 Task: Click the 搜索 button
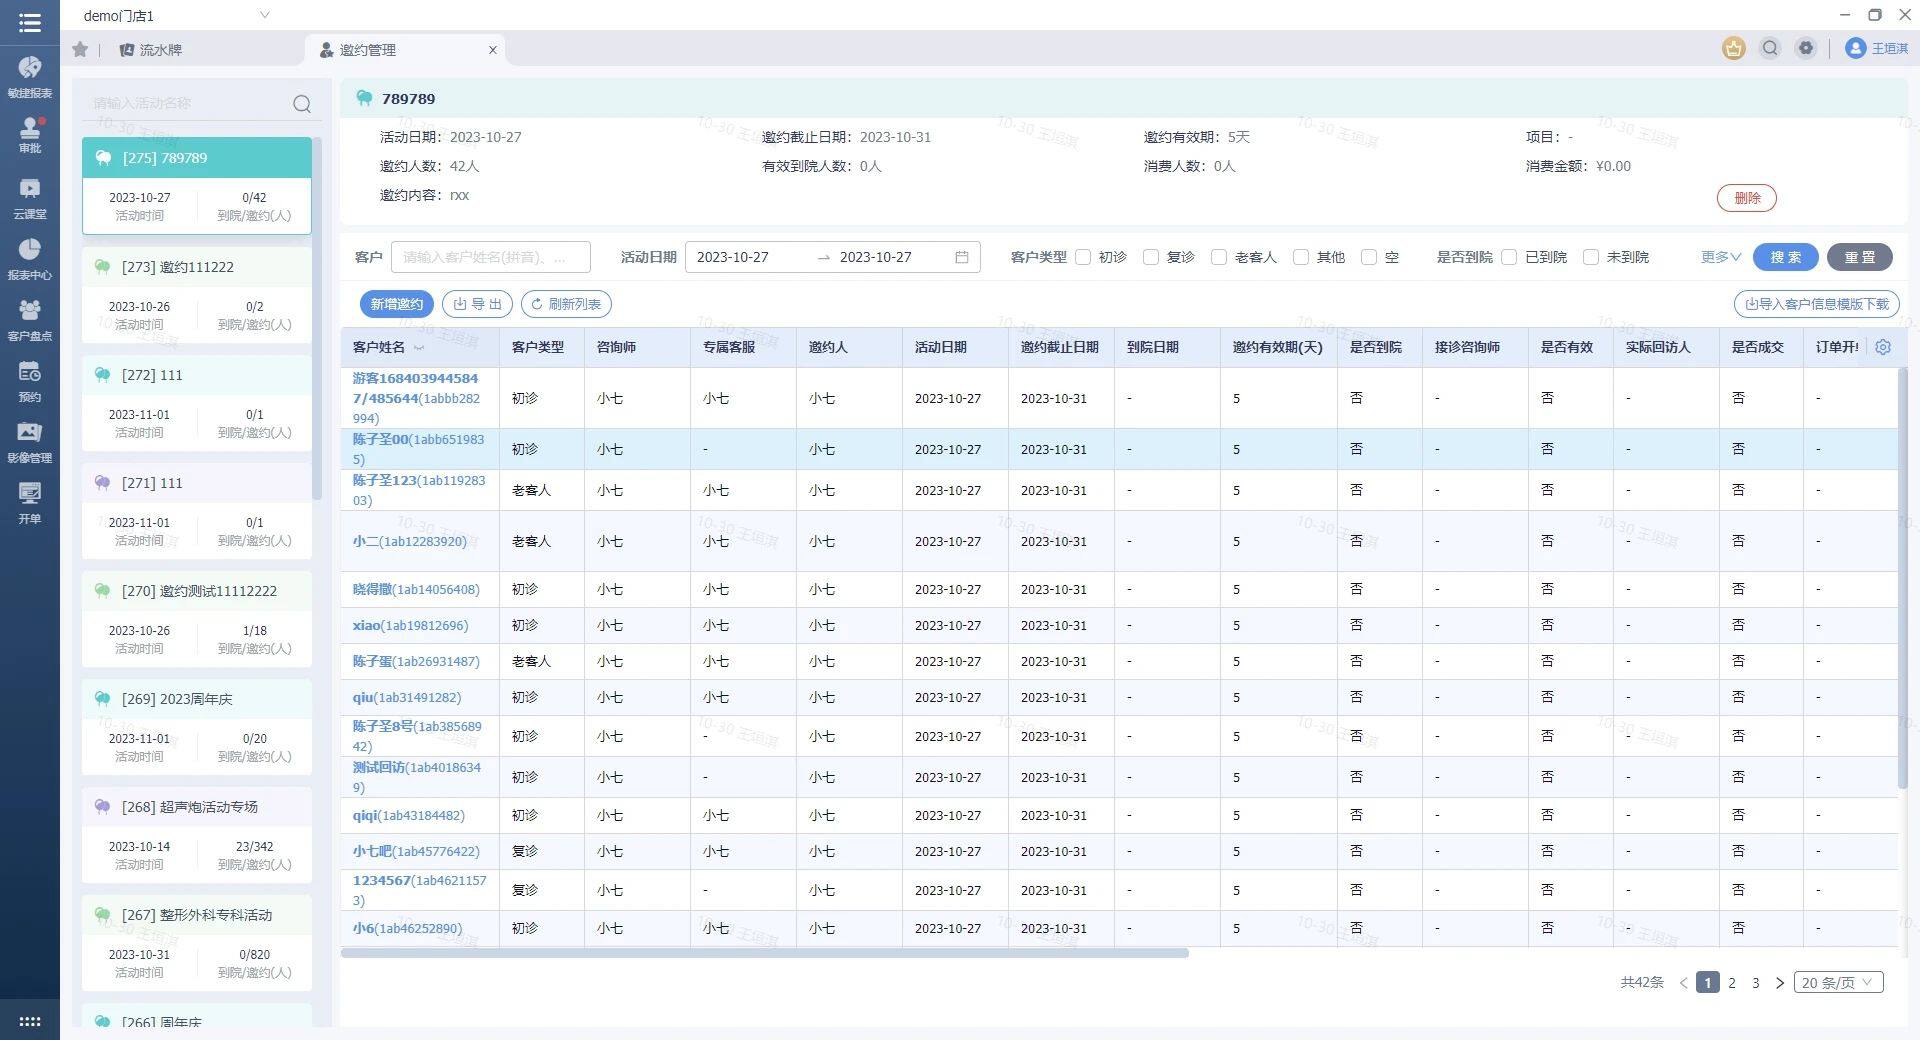pyautogui.click(x=1786, y=257)
